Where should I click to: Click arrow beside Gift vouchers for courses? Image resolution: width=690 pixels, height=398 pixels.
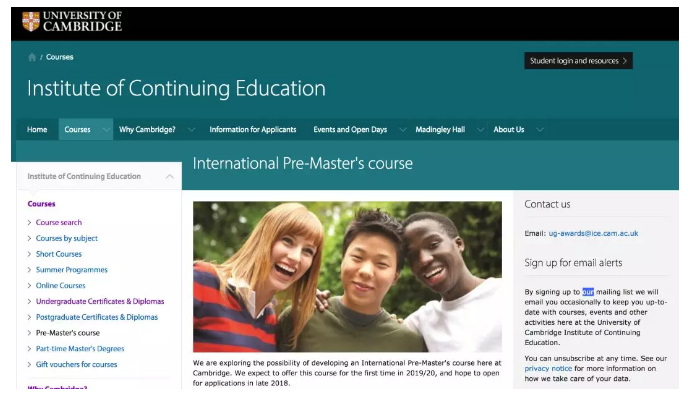[29, 365]
